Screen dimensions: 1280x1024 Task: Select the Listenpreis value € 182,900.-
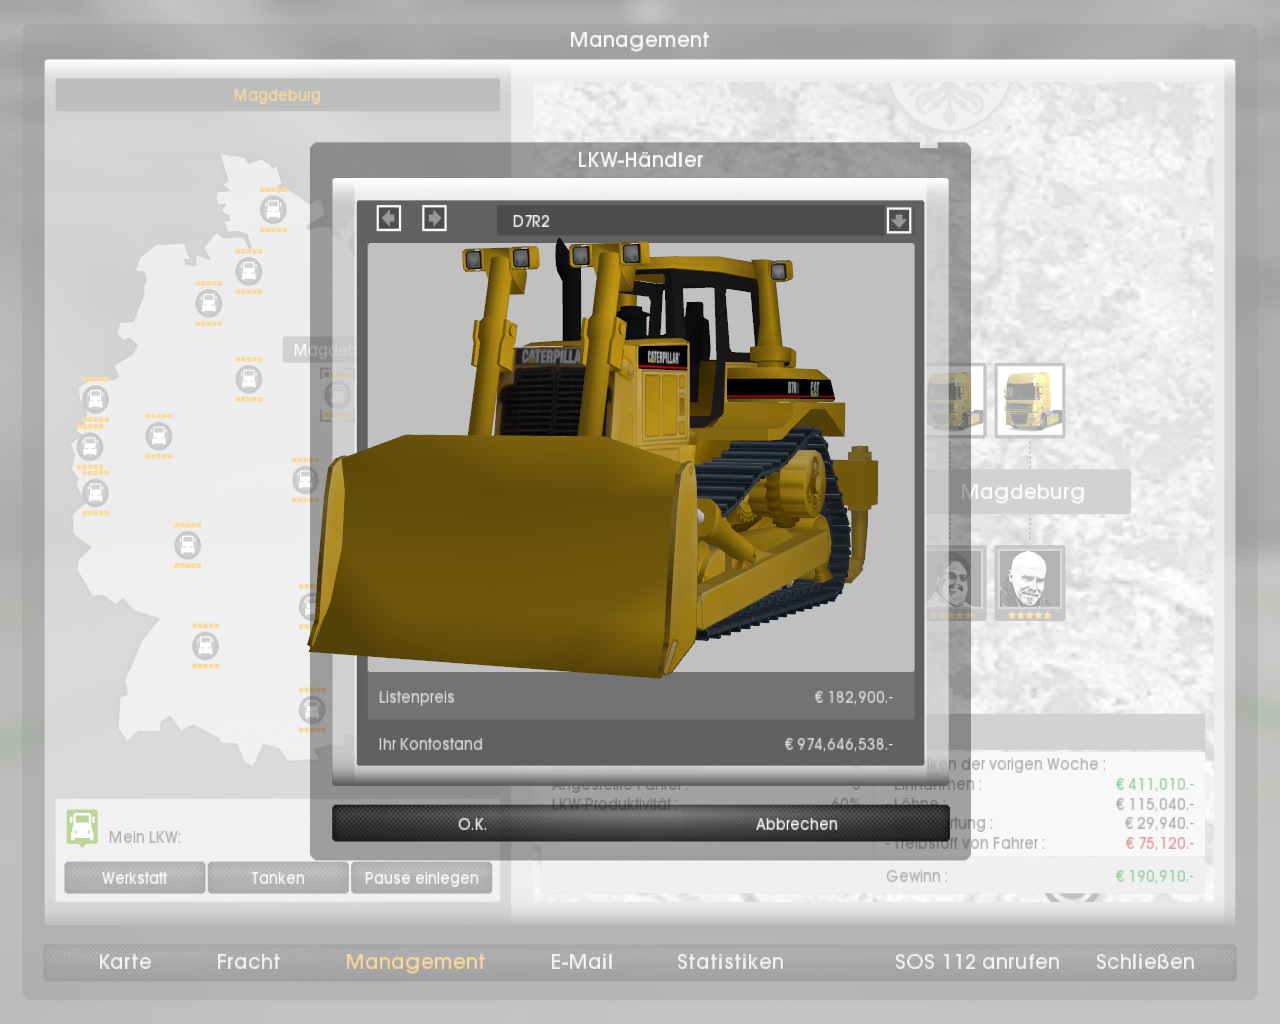point(853,697)
